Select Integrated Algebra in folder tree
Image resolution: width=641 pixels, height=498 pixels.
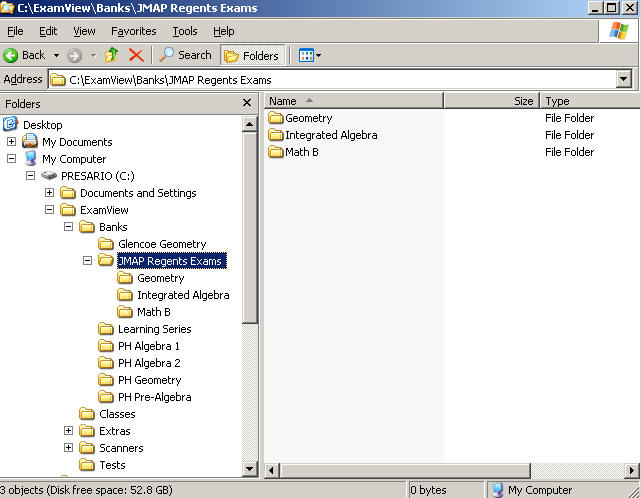coord(183,295)
